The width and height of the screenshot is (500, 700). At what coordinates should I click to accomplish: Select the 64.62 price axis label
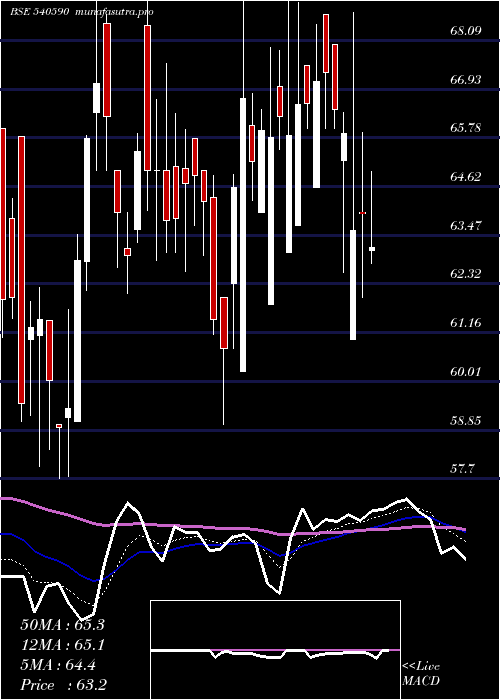point(465,177)
